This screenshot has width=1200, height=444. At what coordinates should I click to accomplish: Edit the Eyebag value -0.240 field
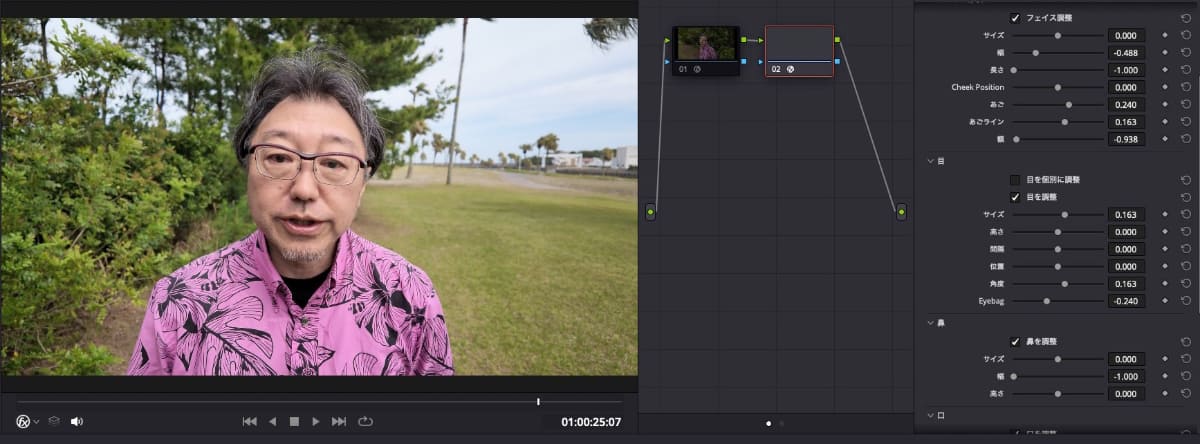(1126, 301)
